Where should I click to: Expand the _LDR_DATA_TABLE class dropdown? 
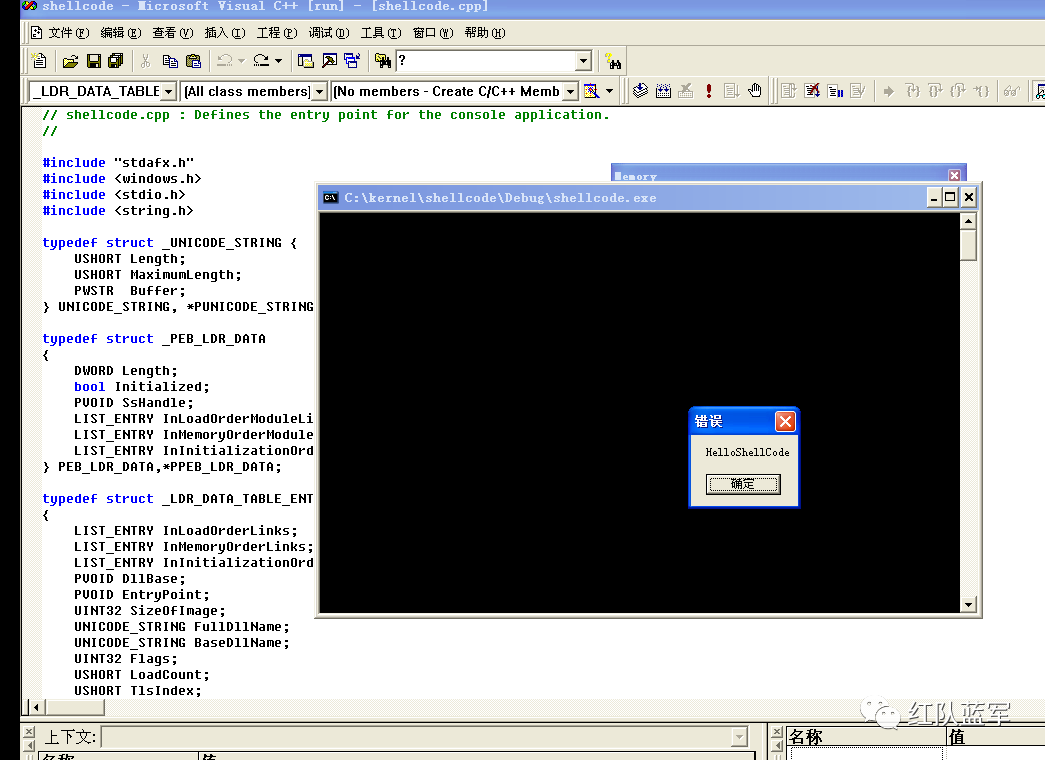[x=169, y=91]
